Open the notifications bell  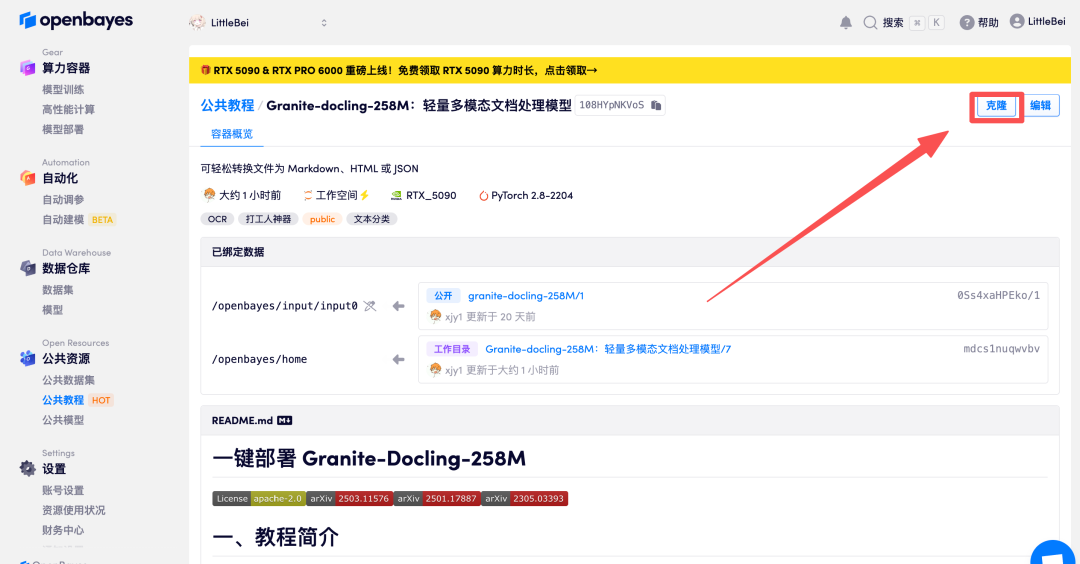tap(846, 23)
